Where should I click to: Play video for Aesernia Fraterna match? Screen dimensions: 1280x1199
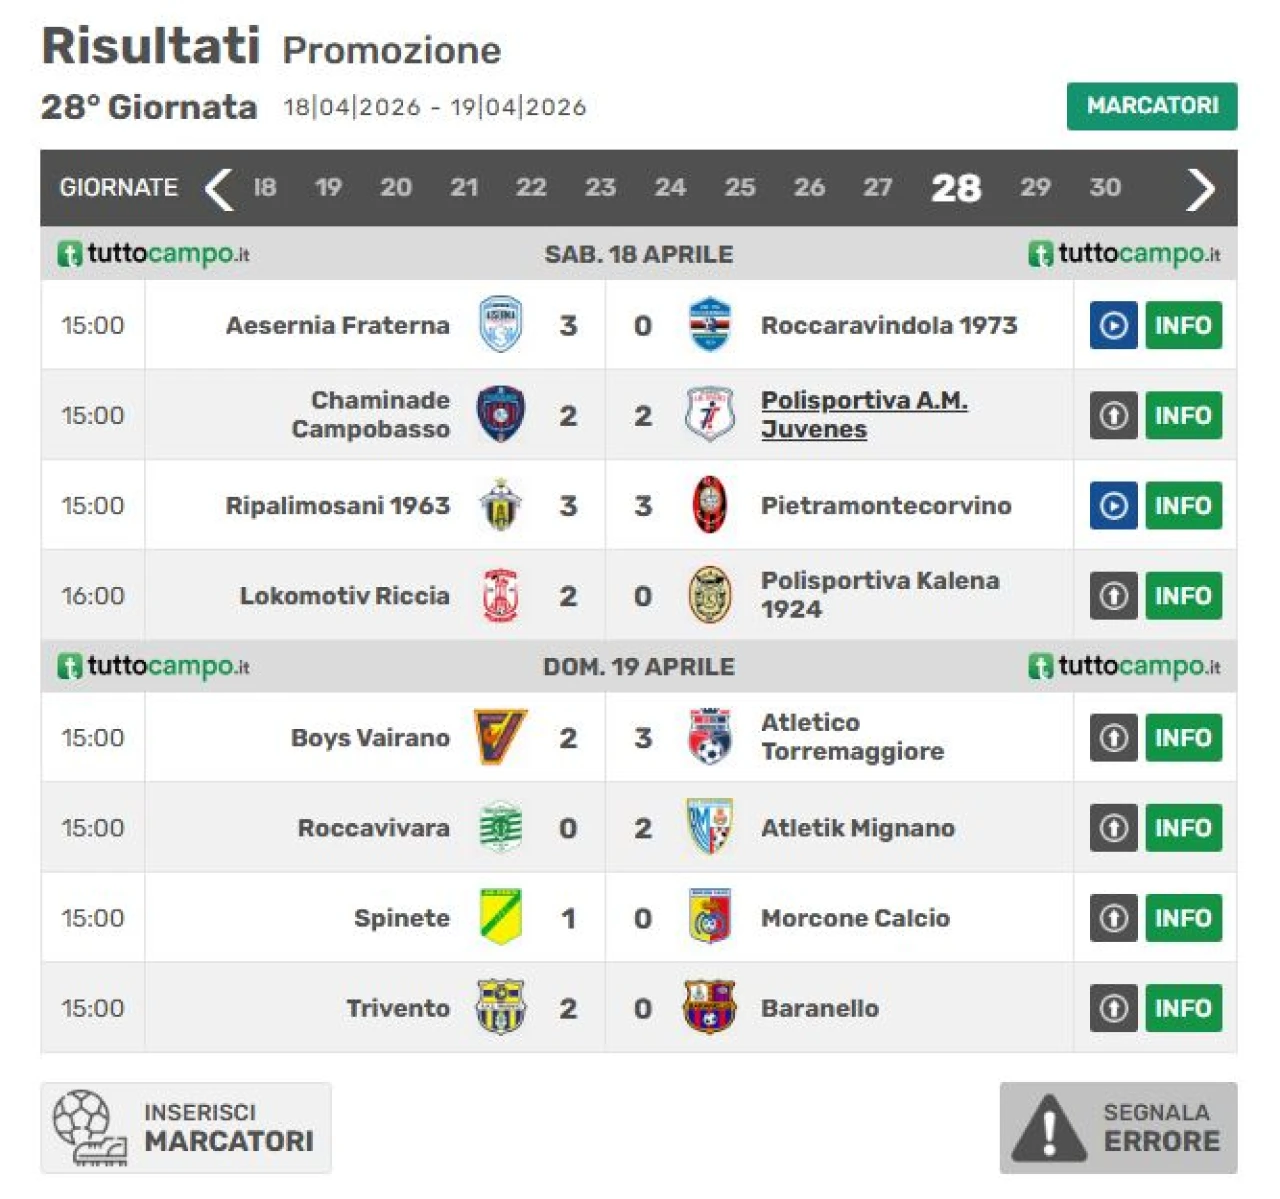[1113, 325]
